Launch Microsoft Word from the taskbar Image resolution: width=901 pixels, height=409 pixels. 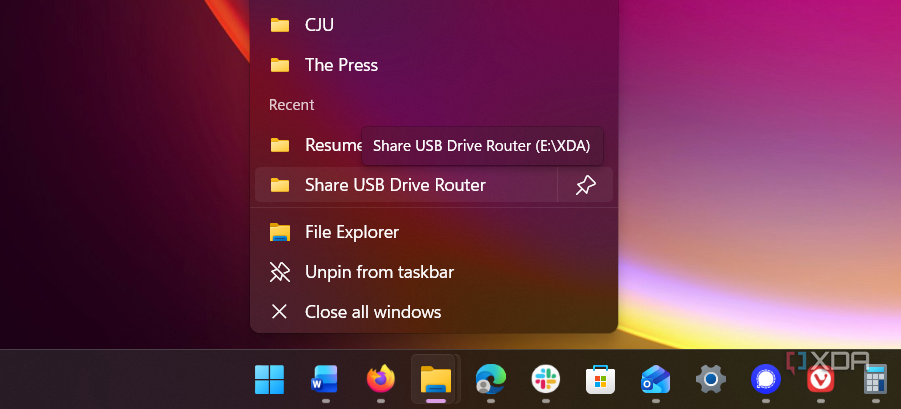325,380
